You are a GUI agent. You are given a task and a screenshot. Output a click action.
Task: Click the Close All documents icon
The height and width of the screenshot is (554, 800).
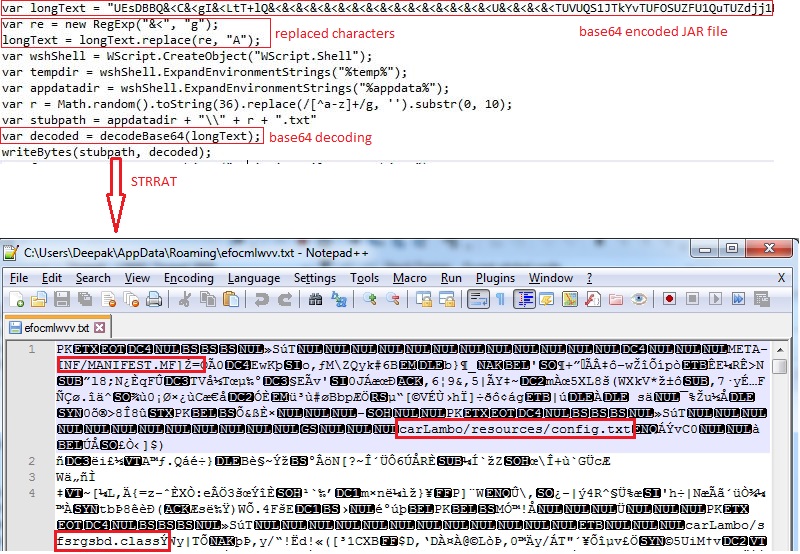[131, 299]
